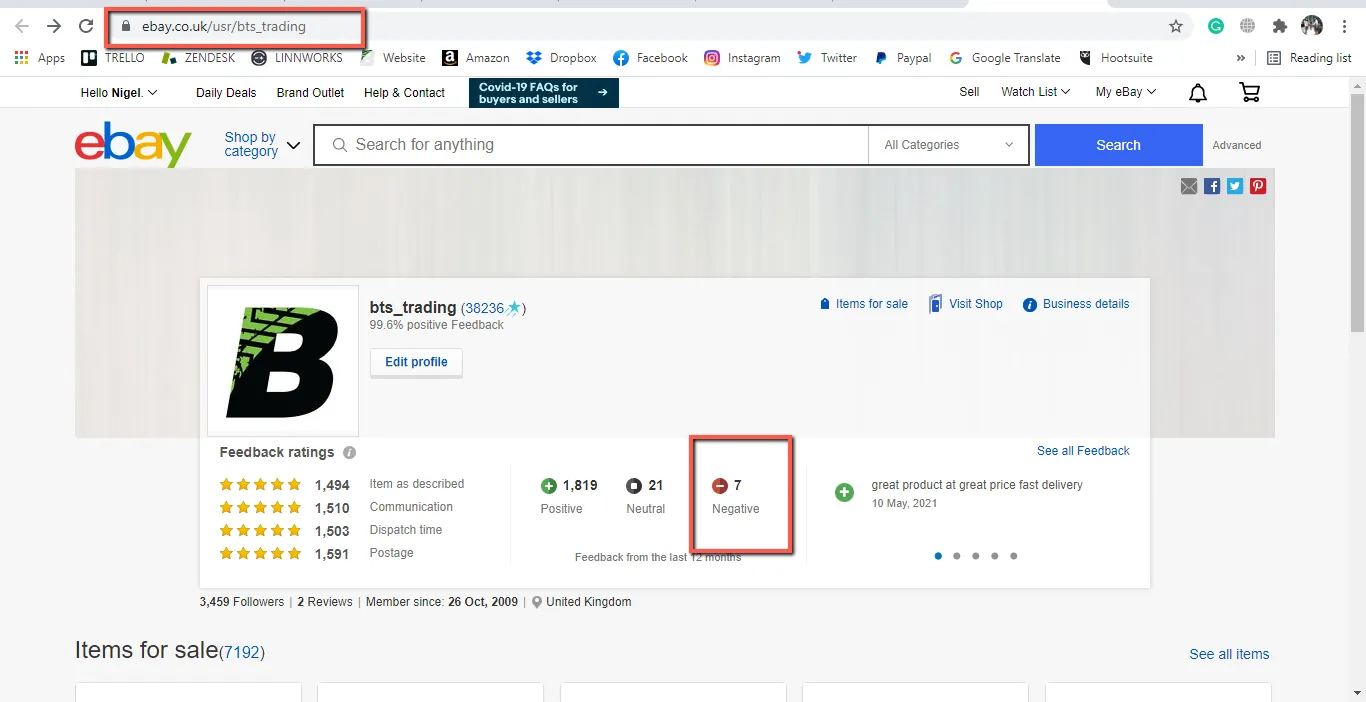Open the Google Translate bookmark
This screenshot has width=1366, height=702.
[x=1005, y=58]
